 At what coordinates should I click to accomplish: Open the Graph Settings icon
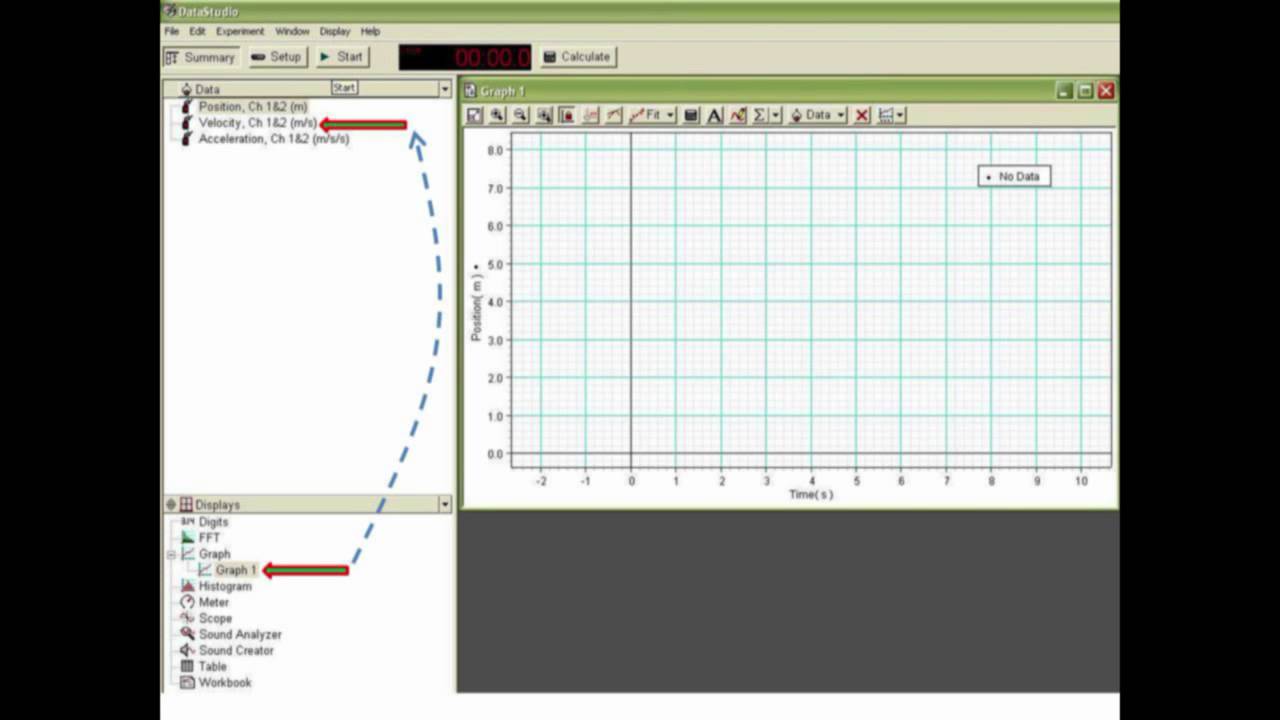885,115
